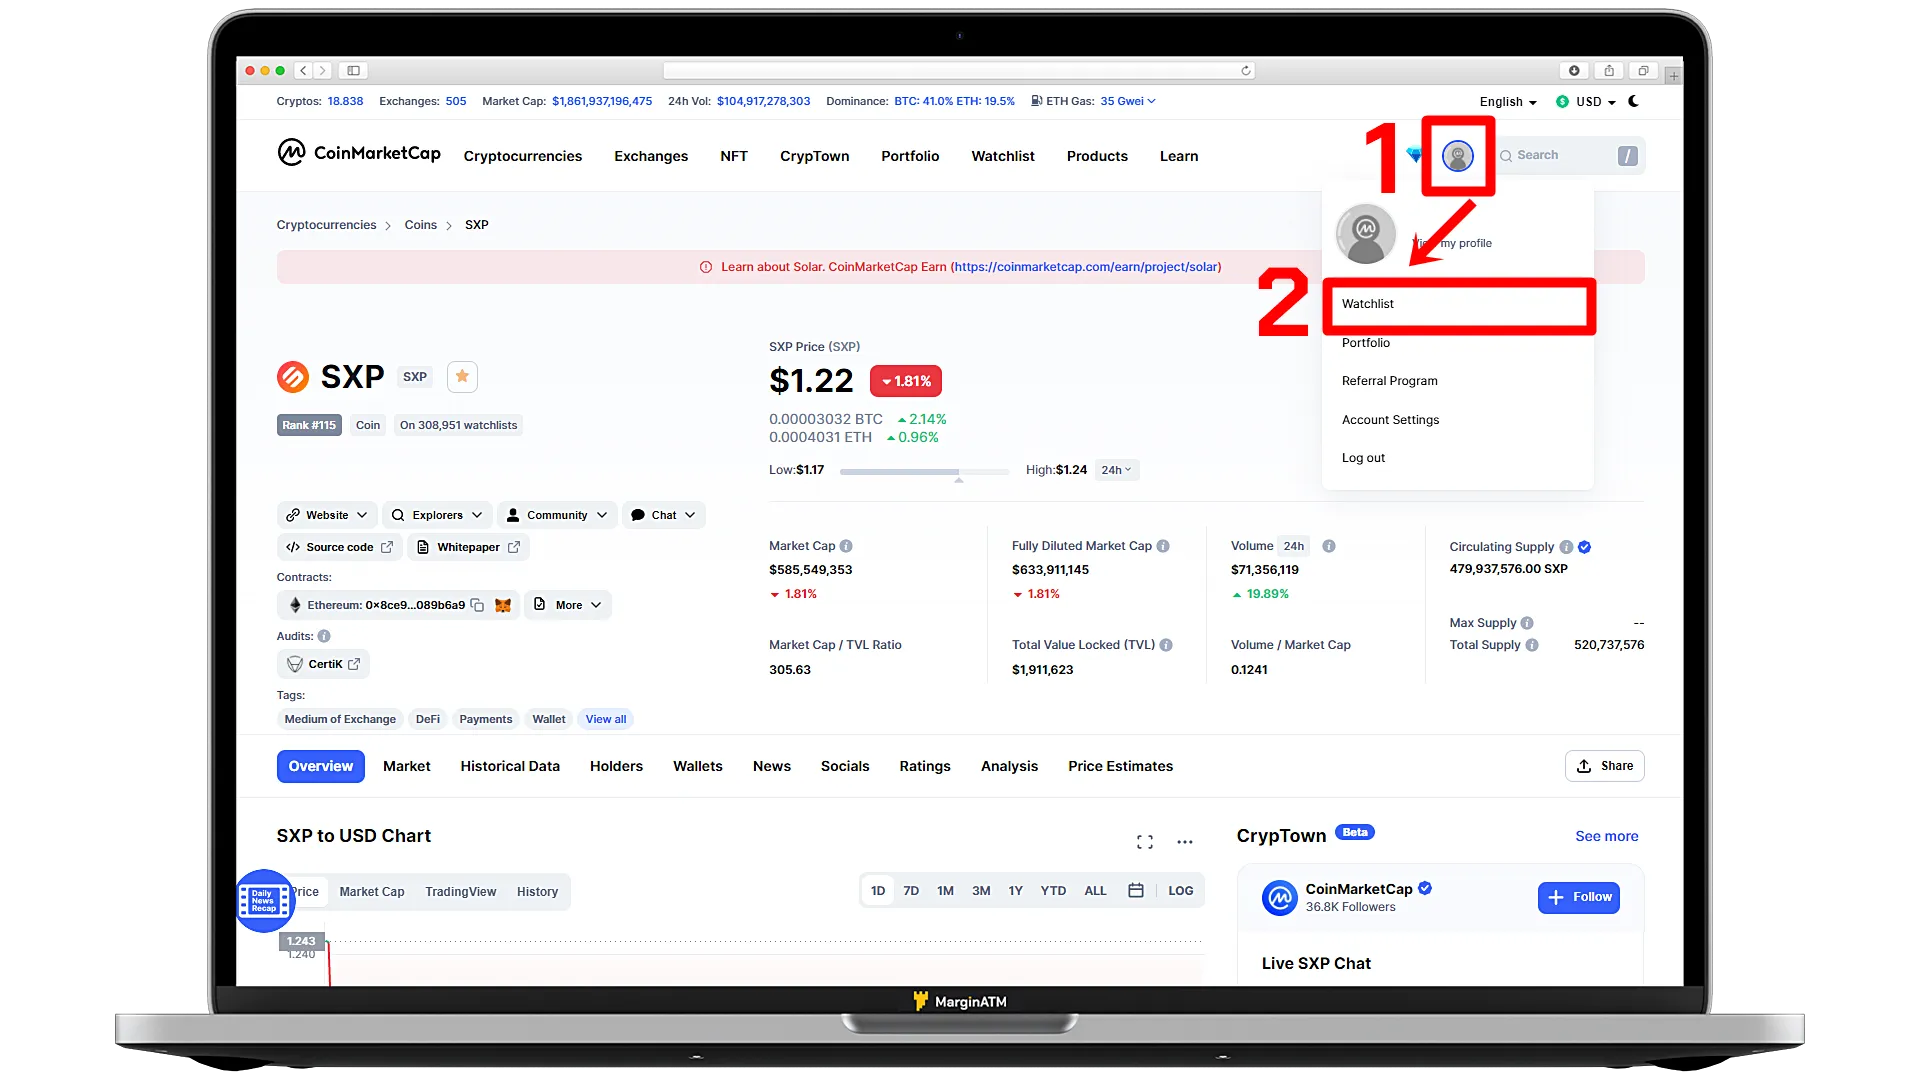
Task: Expand the Chat dropdown
Action: tap(664, 515)
